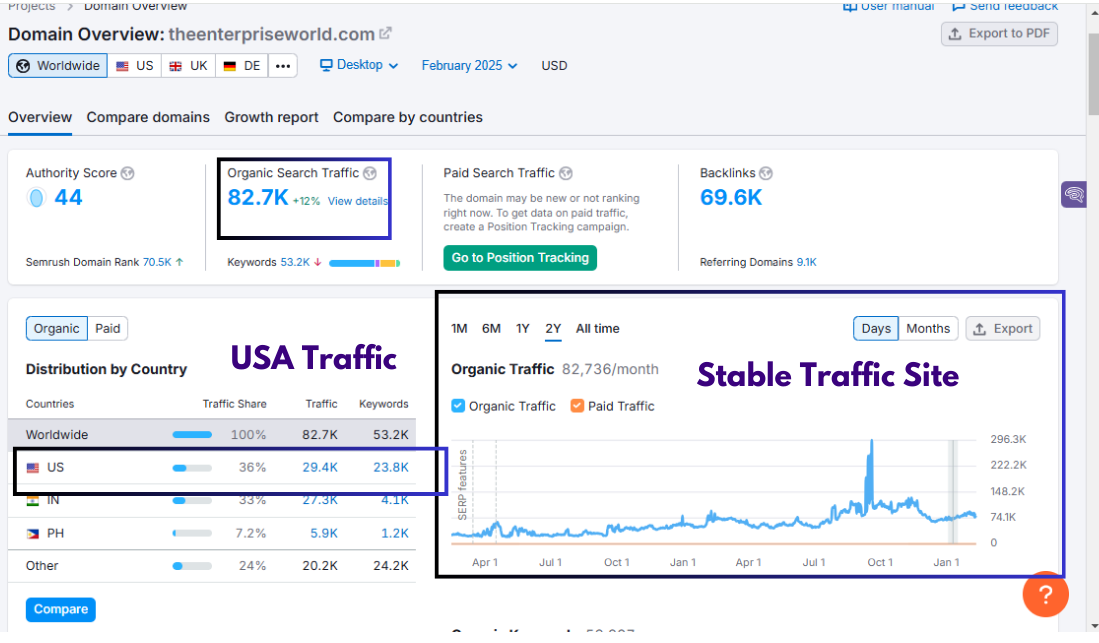This screenshot has height=643, width=1099.
Task: Open the Desktop device dropdown
Action: click(x=359, y=65)
